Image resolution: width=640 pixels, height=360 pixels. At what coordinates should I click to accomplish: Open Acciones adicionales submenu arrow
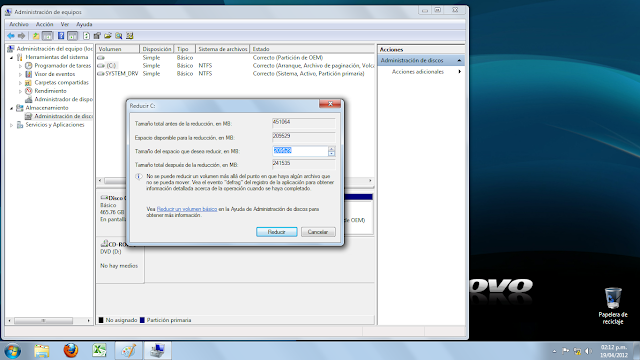(x=460, y=72)
